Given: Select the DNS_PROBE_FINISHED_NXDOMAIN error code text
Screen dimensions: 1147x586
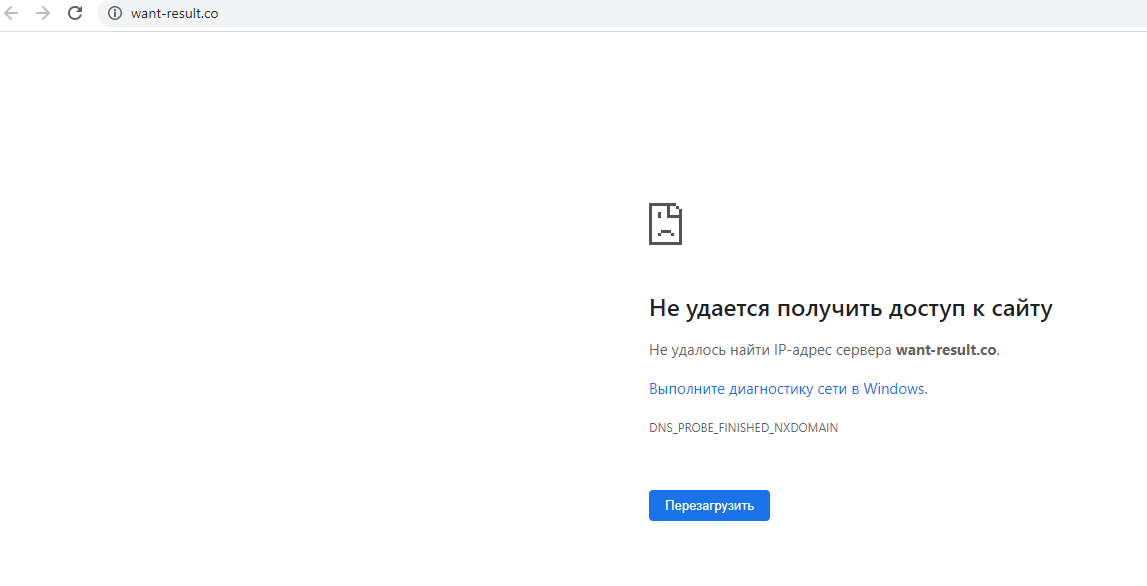Looking at the screenshot, I should pyautogui.click(x=743, y=428).
